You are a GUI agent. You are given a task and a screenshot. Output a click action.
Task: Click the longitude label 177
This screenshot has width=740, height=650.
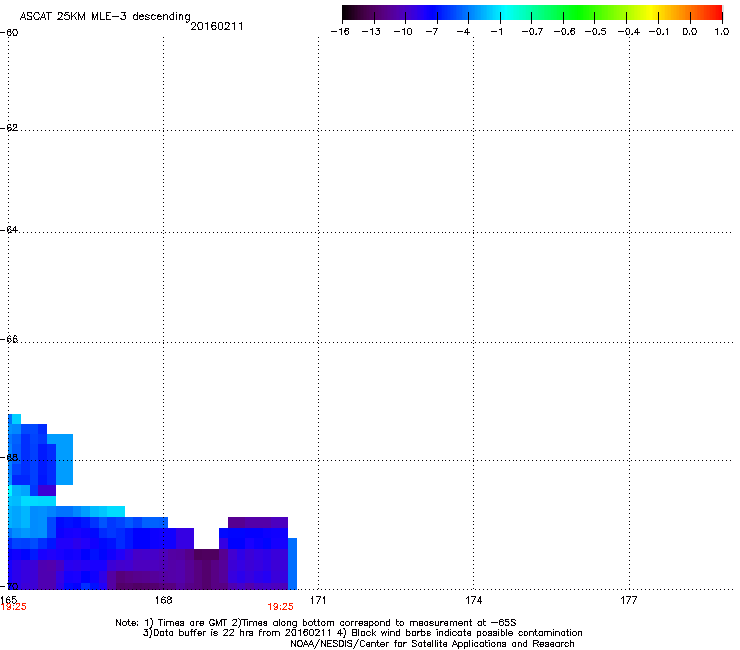tap(629, 600)
